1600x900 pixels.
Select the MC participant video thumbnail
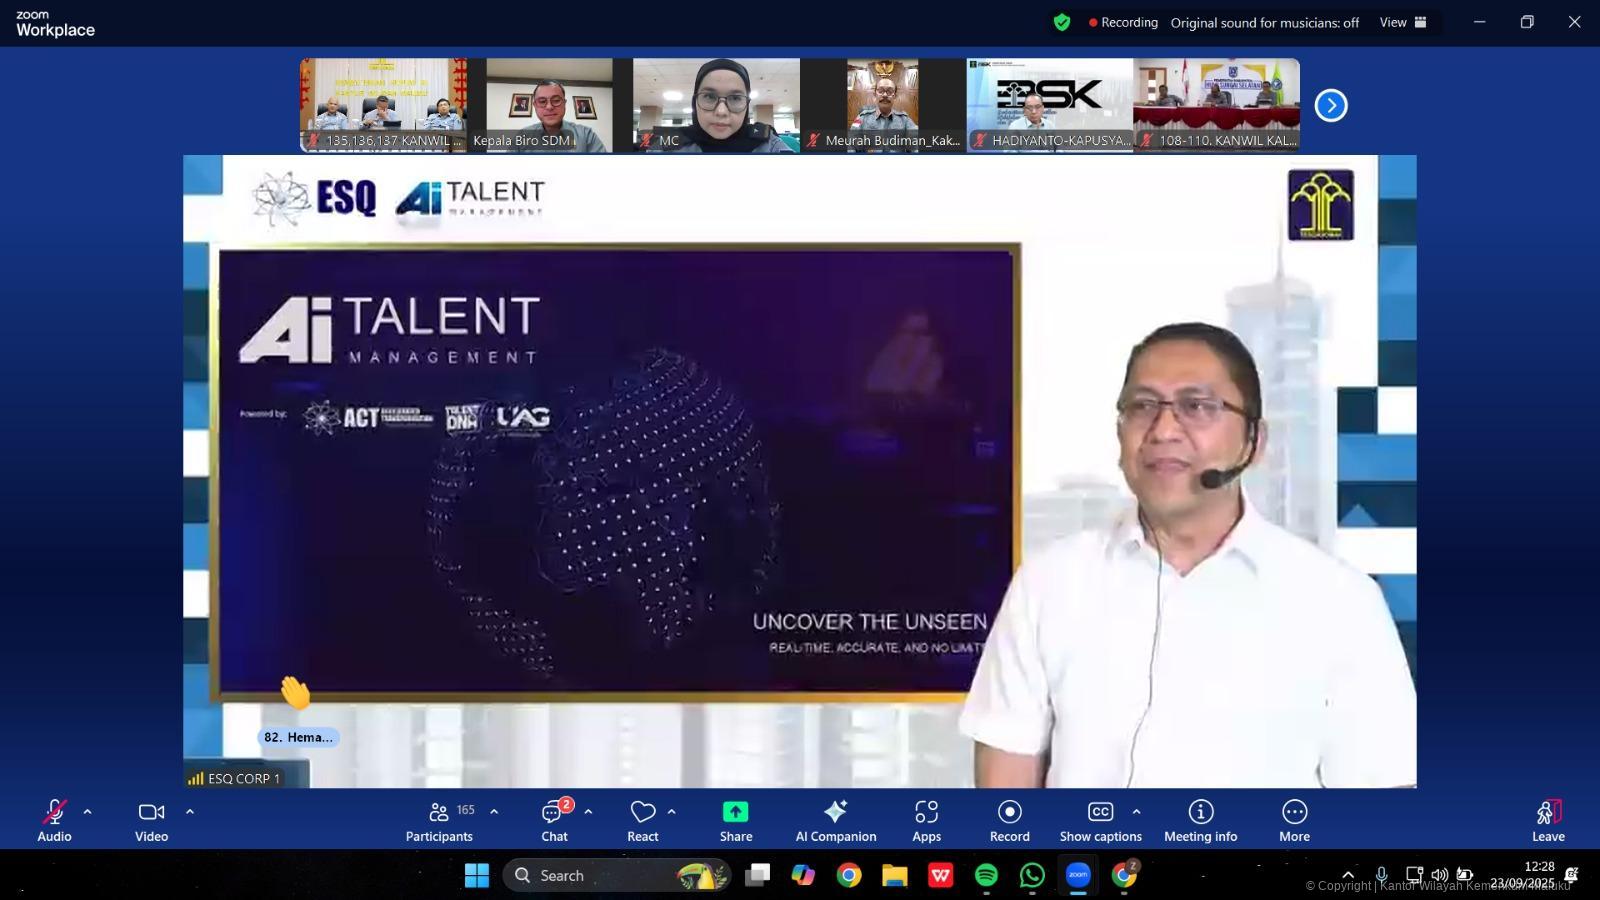point(716,104)
